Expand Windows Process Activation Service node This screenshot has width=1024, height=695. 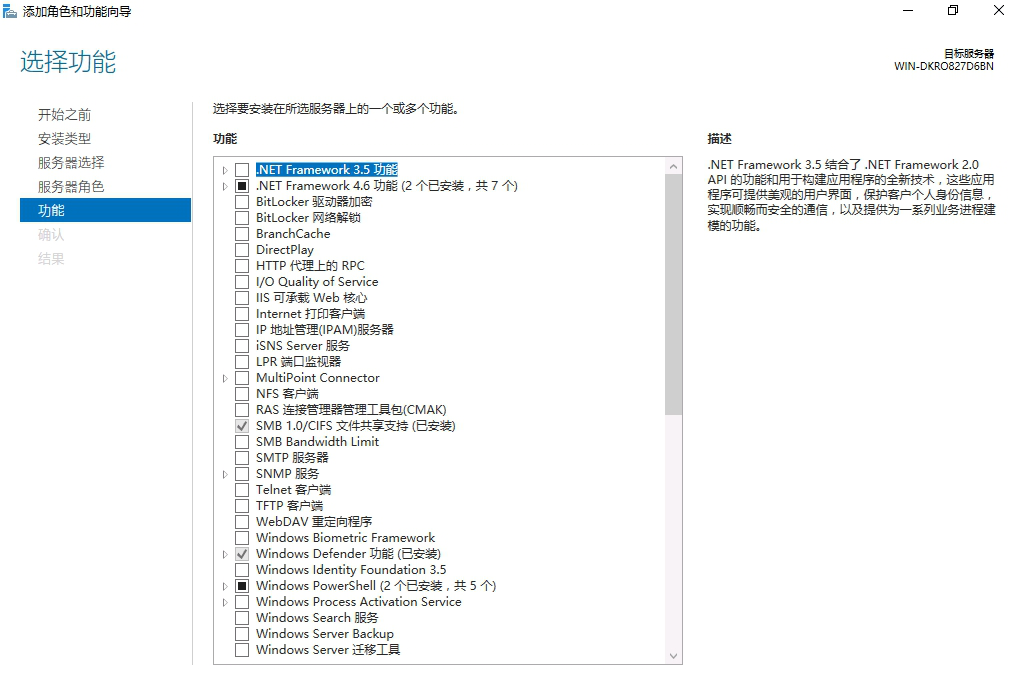pos(225,603)
